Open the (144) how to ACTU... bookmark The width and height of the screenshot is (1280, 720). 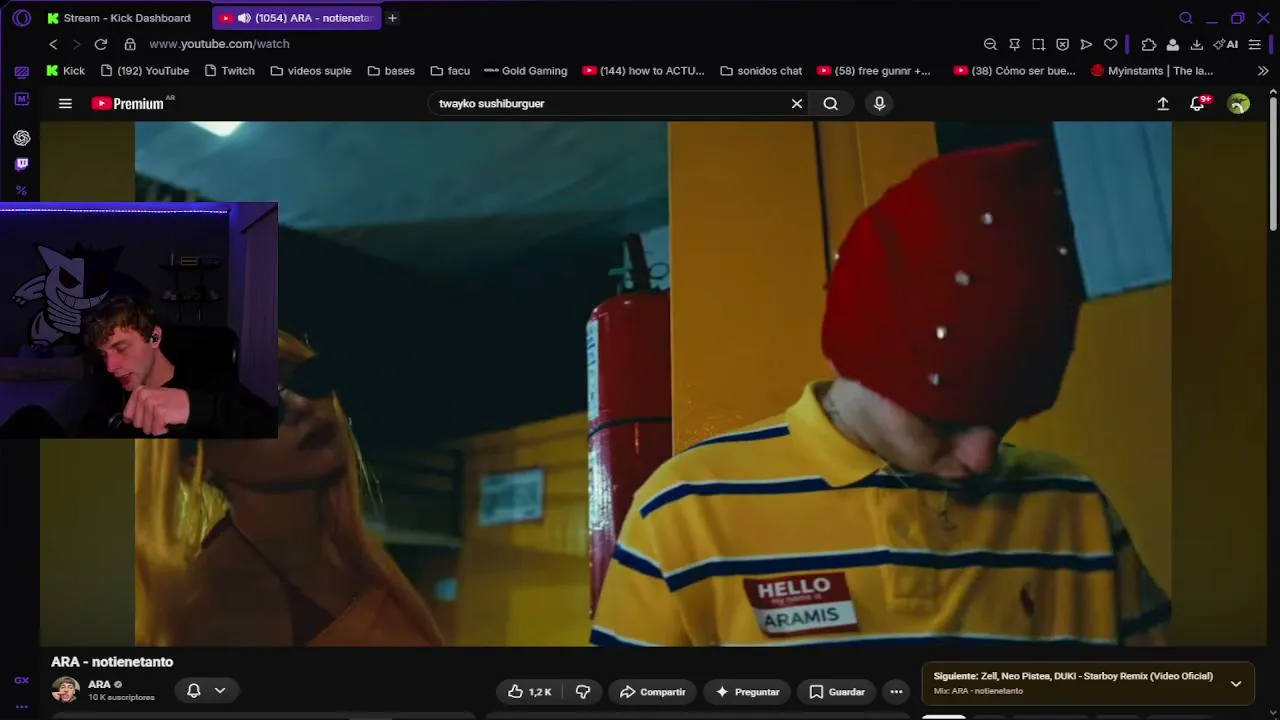pos(643,71)
